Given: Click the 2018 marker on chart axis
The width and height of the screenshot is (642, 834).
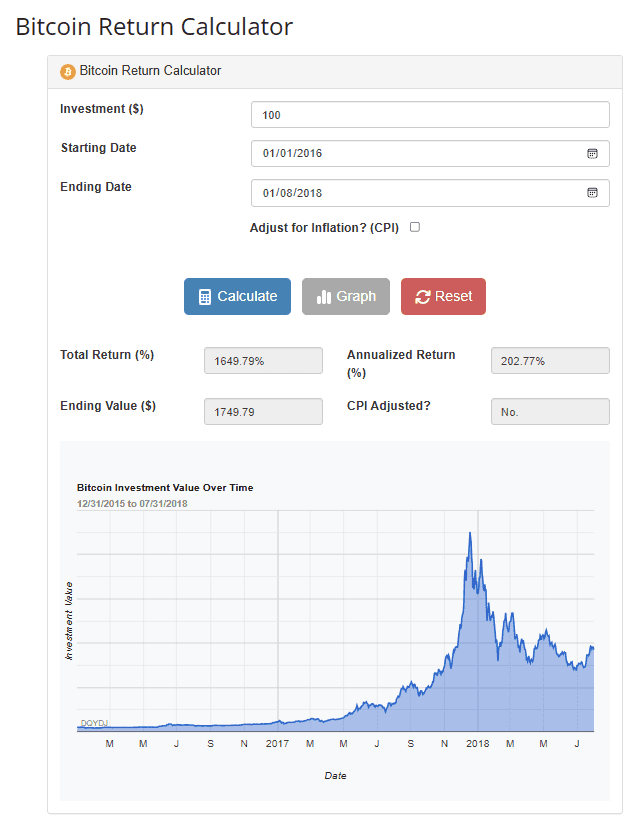Looking at the screenshot, I should tap(478, 744).
